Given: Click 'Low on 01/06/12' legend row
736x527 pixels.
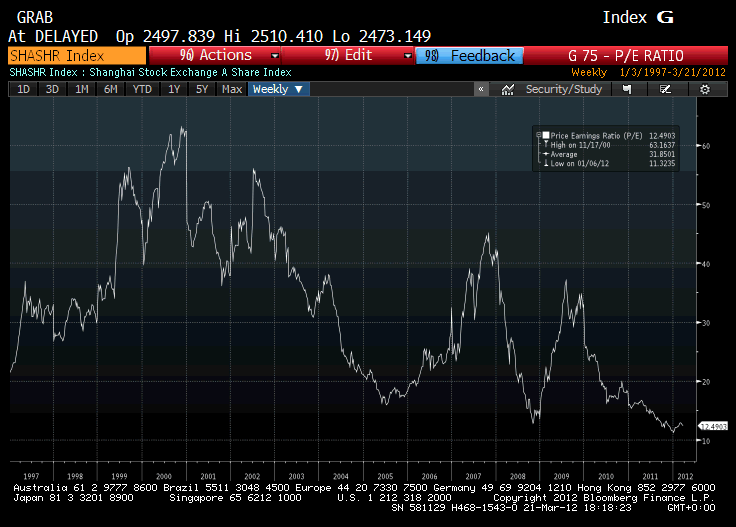Looking at the screenshot, I should coord(580,163).
